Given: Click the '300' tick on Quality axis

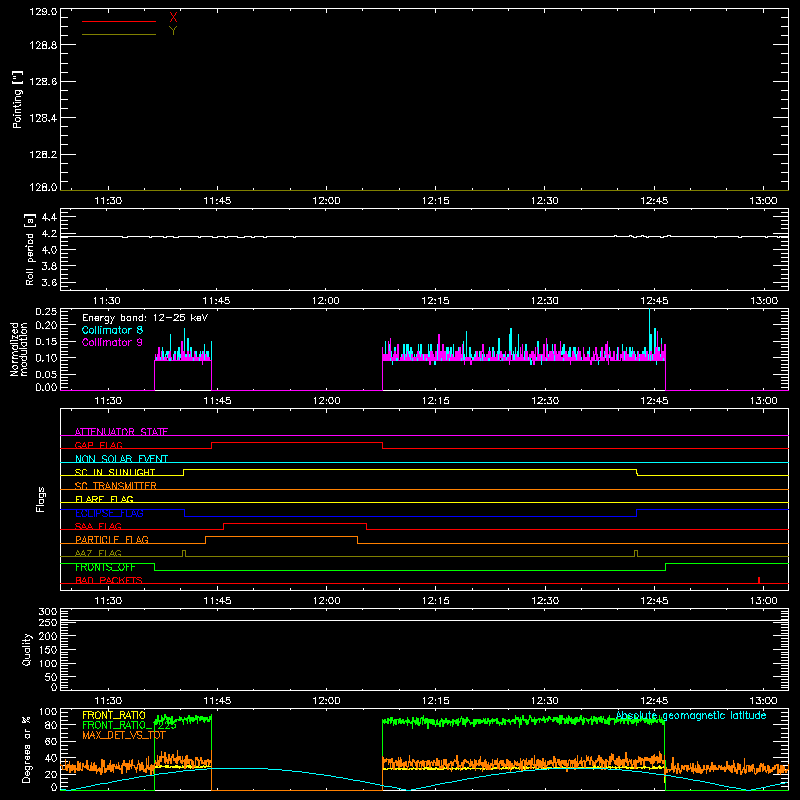Looking at the screenshot, I should [x=48, y=611].
